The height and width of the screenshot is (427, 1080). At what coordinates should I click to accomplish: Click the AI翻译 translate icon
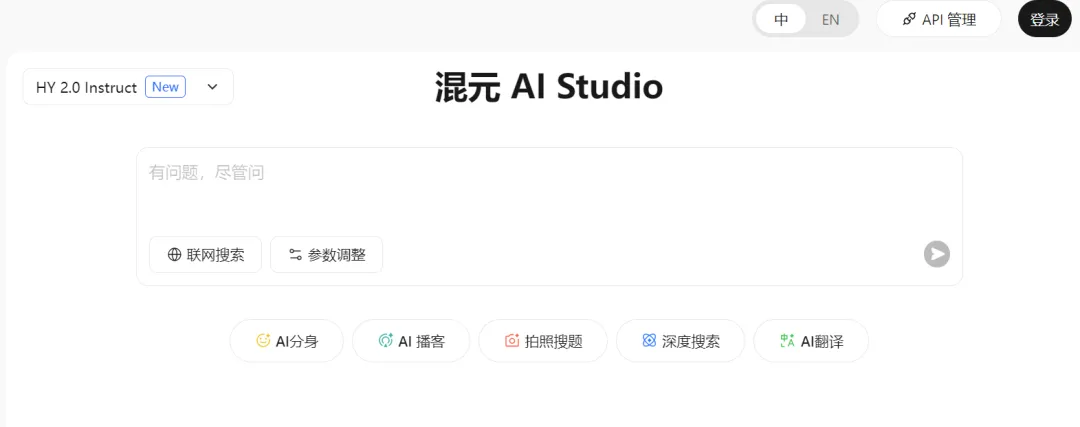coord(787,340)
